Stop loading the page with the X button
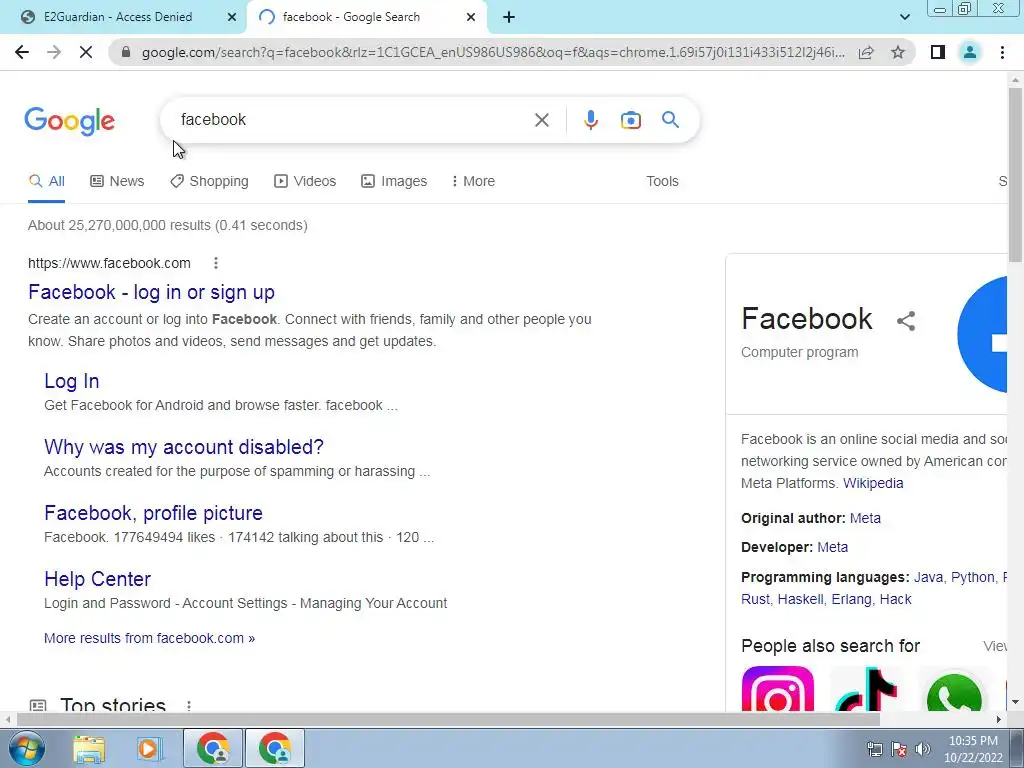1024x768 pixels. pos(86,52)
